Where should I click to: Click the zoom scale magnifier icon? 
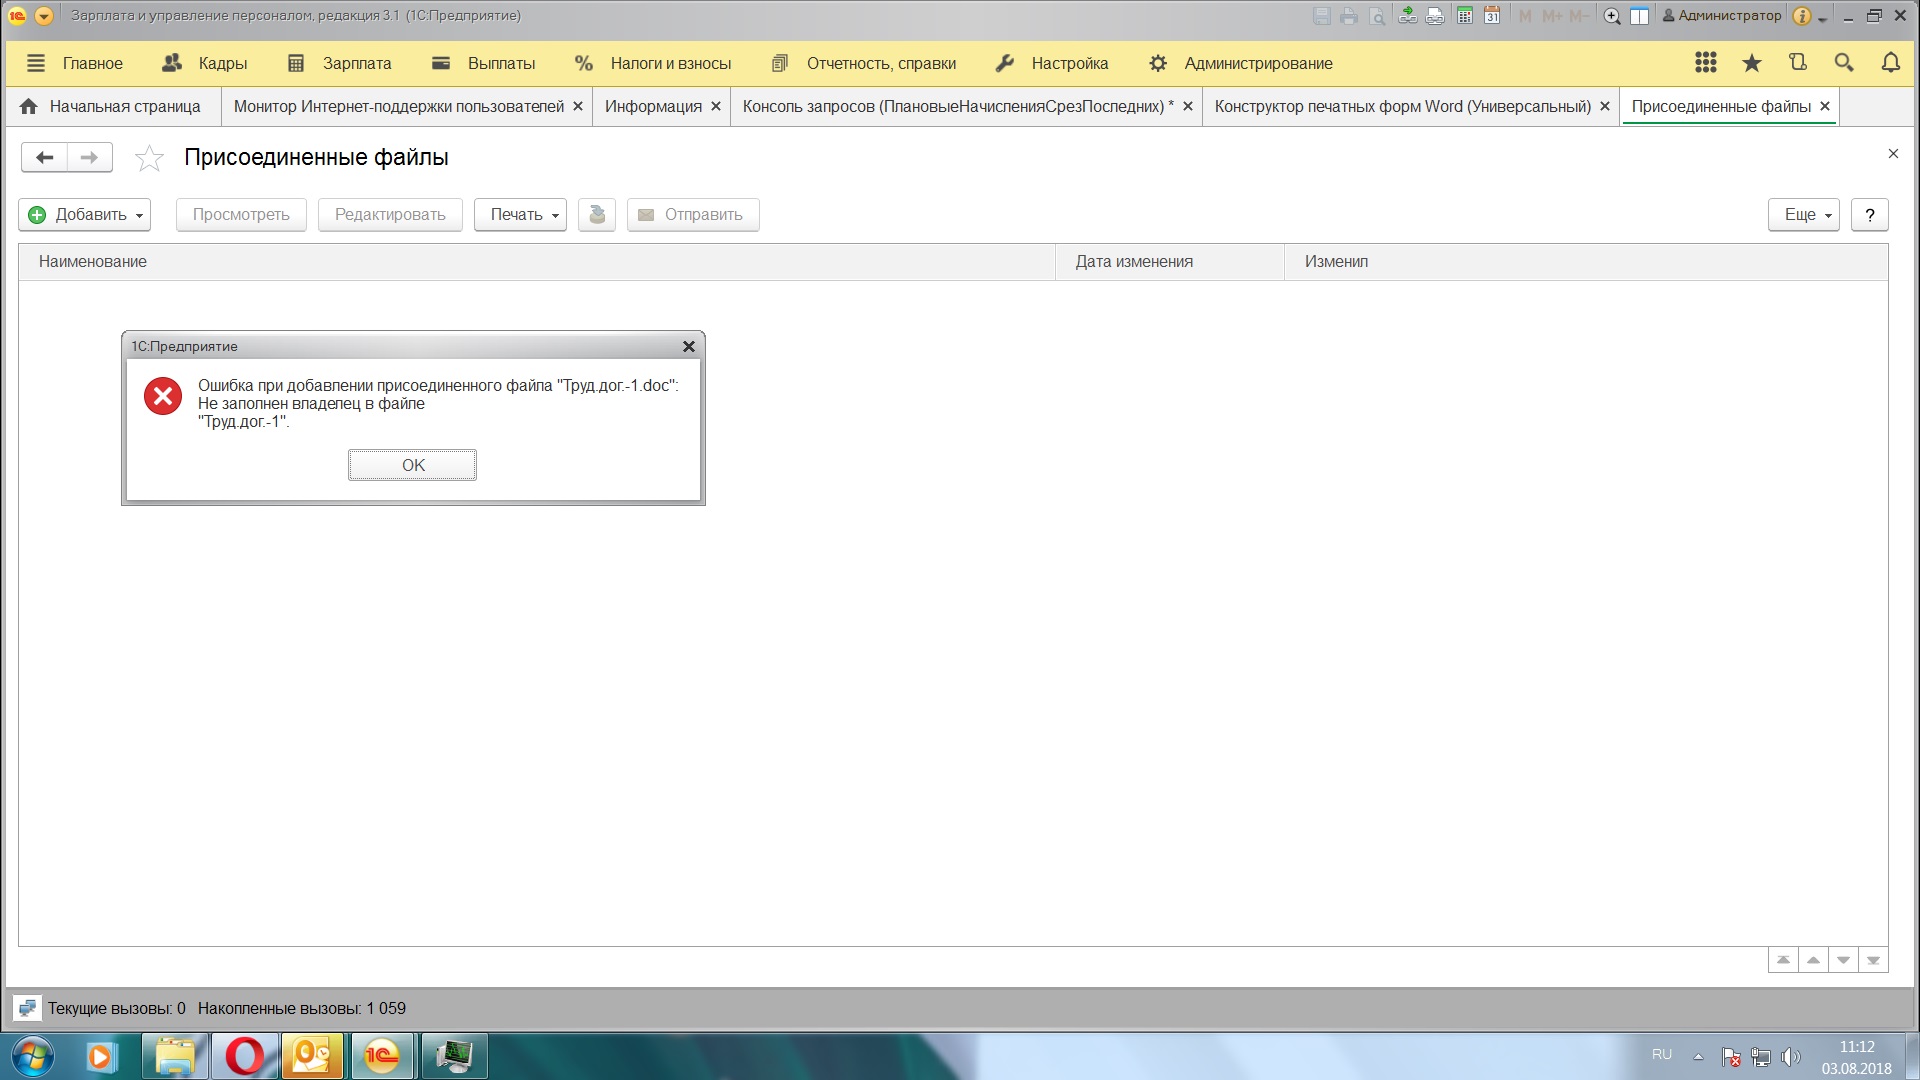pos(1612,16)
